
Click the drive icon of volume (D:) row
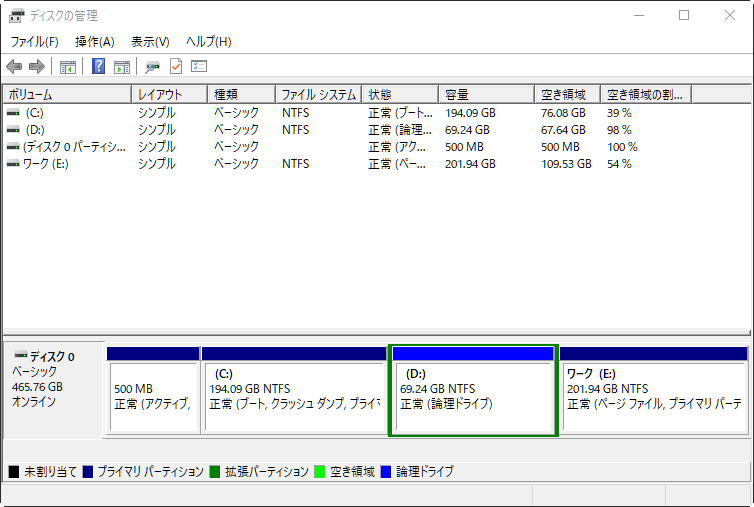click(13, 130)
